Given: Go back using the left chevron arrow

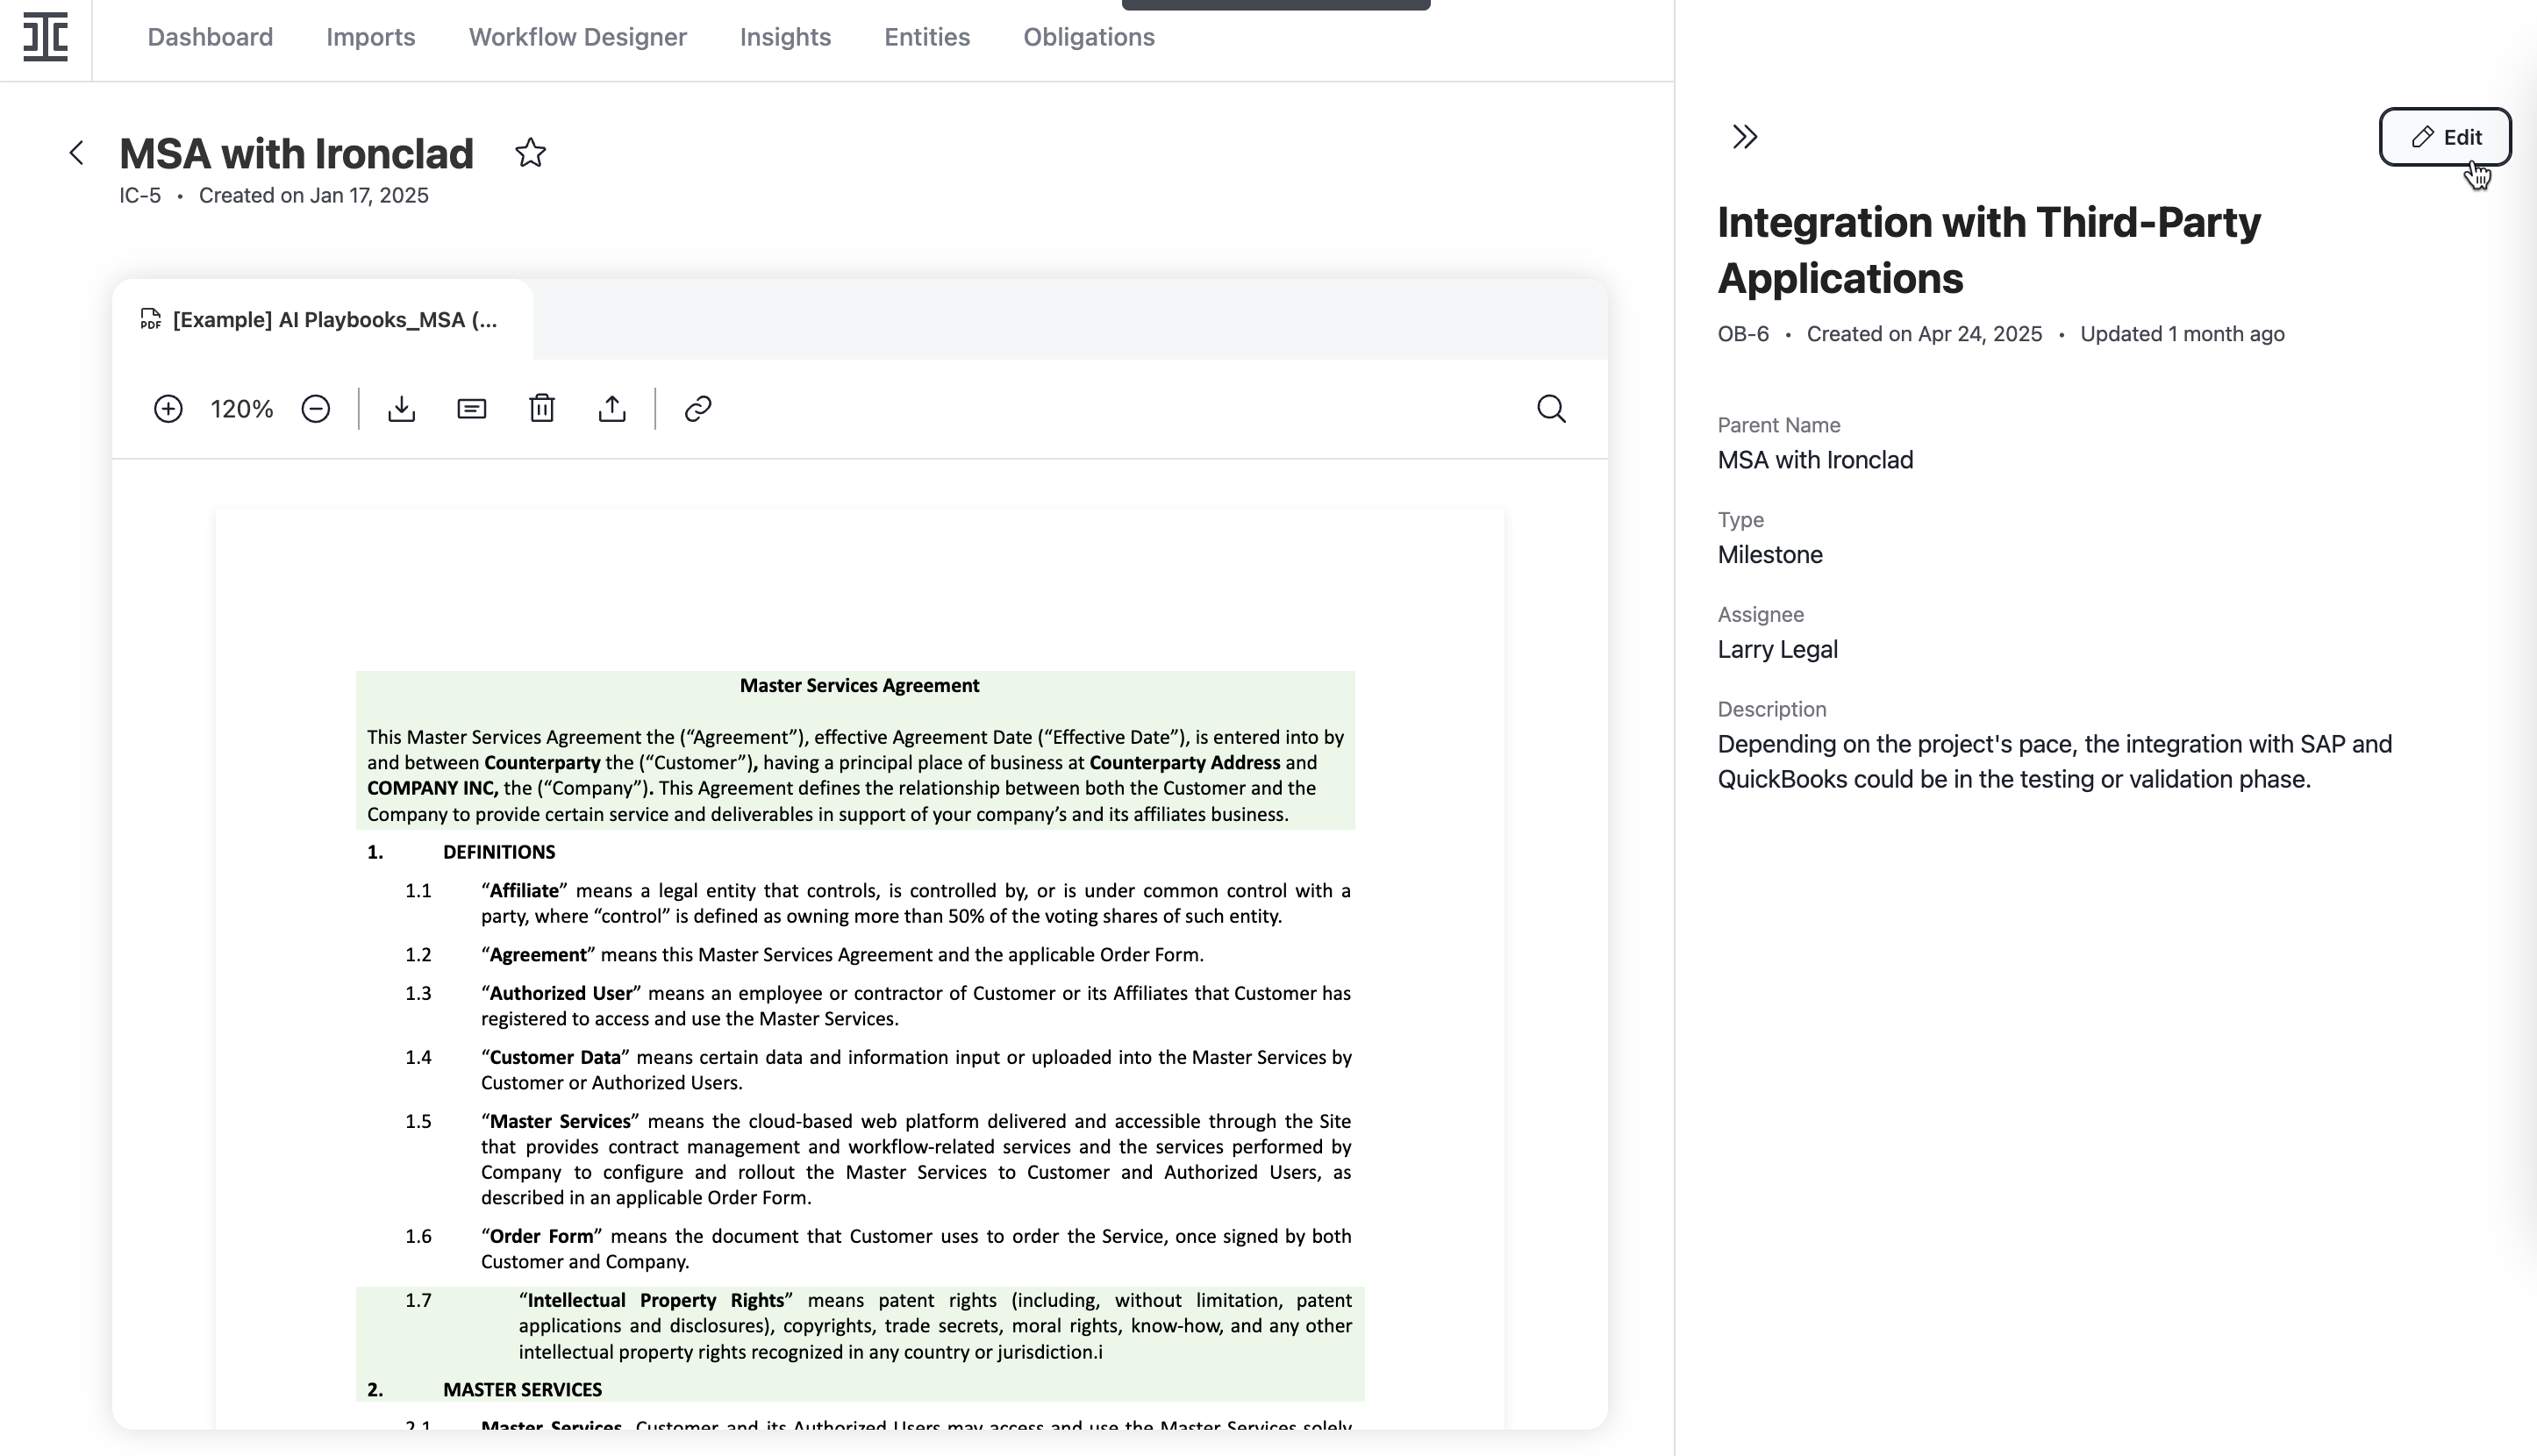Looking at the screenshot, I should [x=76, y=153].
